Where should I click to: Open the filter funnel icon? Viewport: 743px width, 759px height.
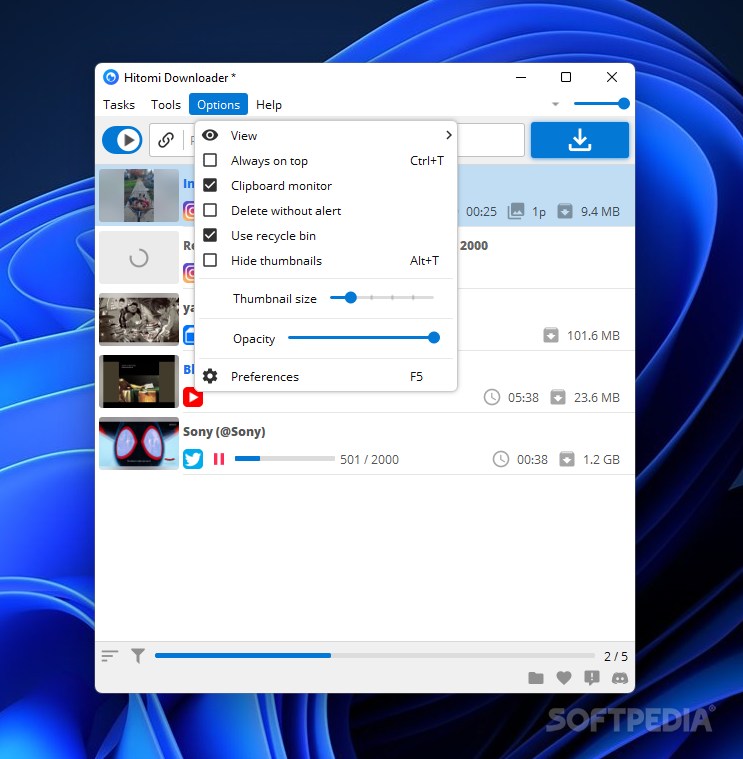click(x=138, y=656)
